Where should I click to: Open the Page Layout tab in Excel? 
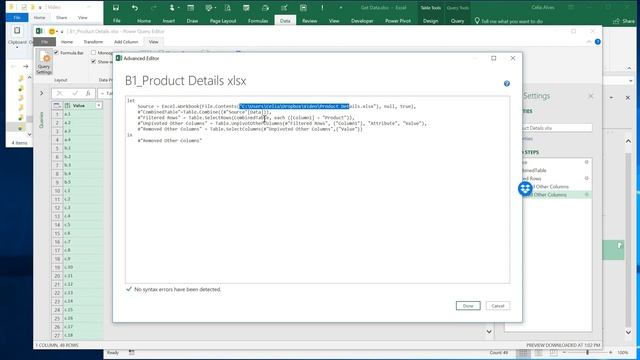(x=223, y=21)
